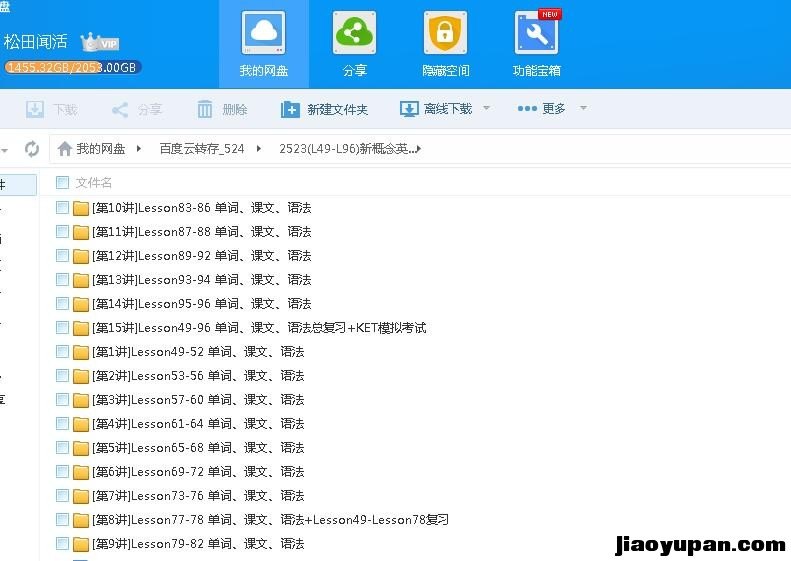Click the username 松田闻活
The width and height of the screenshot is (791, 561).
pyautogui.click(x=35, y=41)
